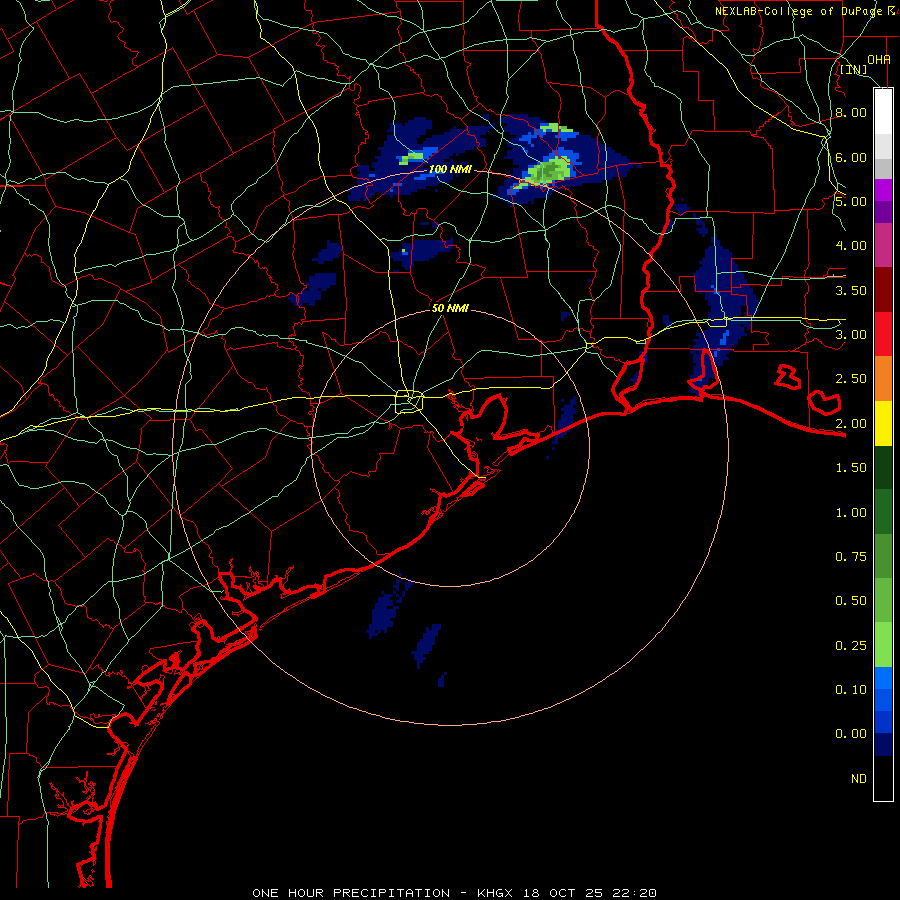Click the ND legend label

859,779
